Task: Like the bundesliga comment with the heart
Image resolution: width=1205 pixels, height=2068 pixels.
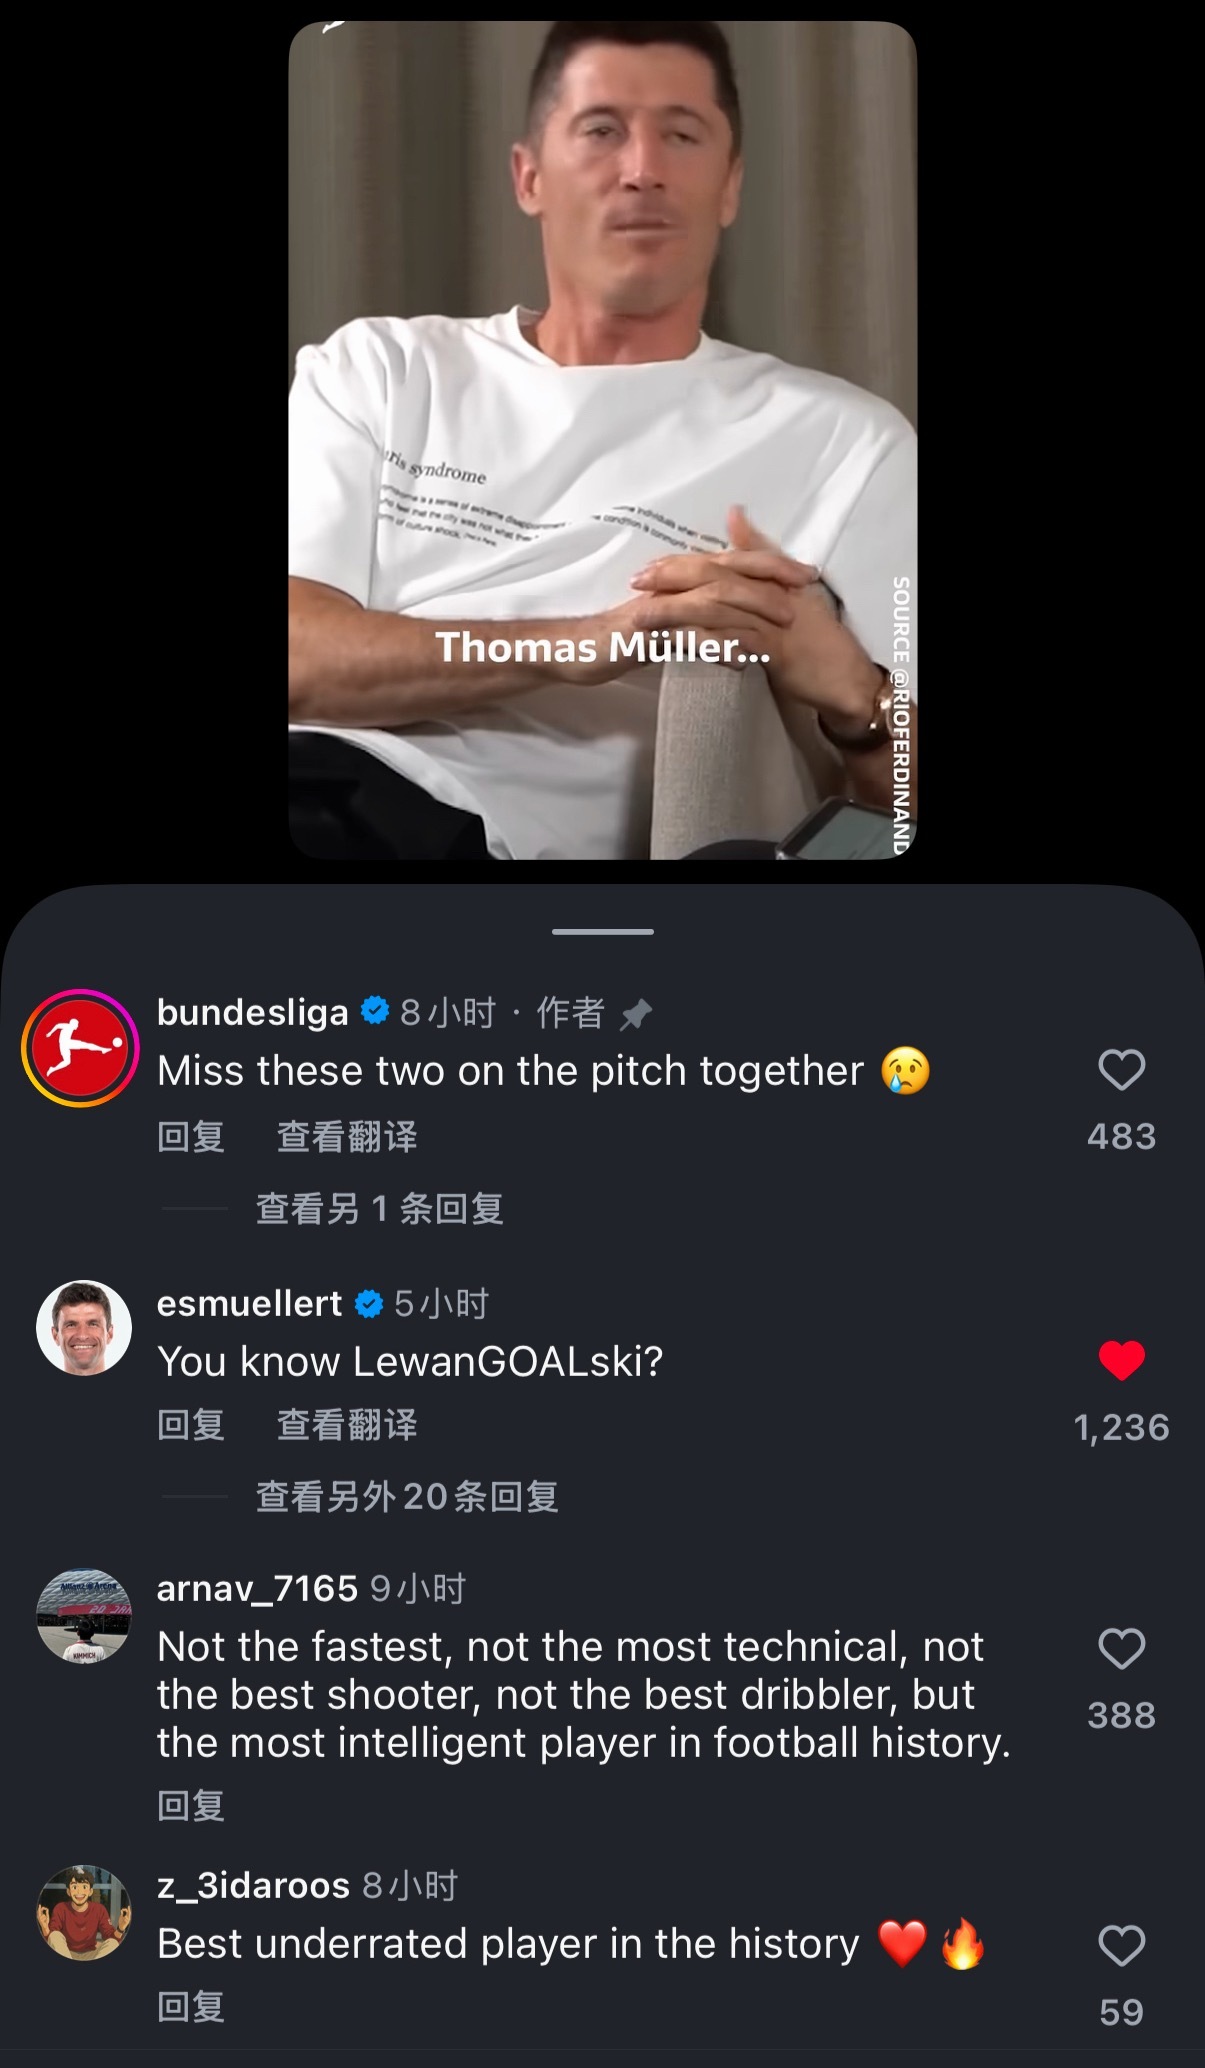Action: (x=1121, y=1070)
